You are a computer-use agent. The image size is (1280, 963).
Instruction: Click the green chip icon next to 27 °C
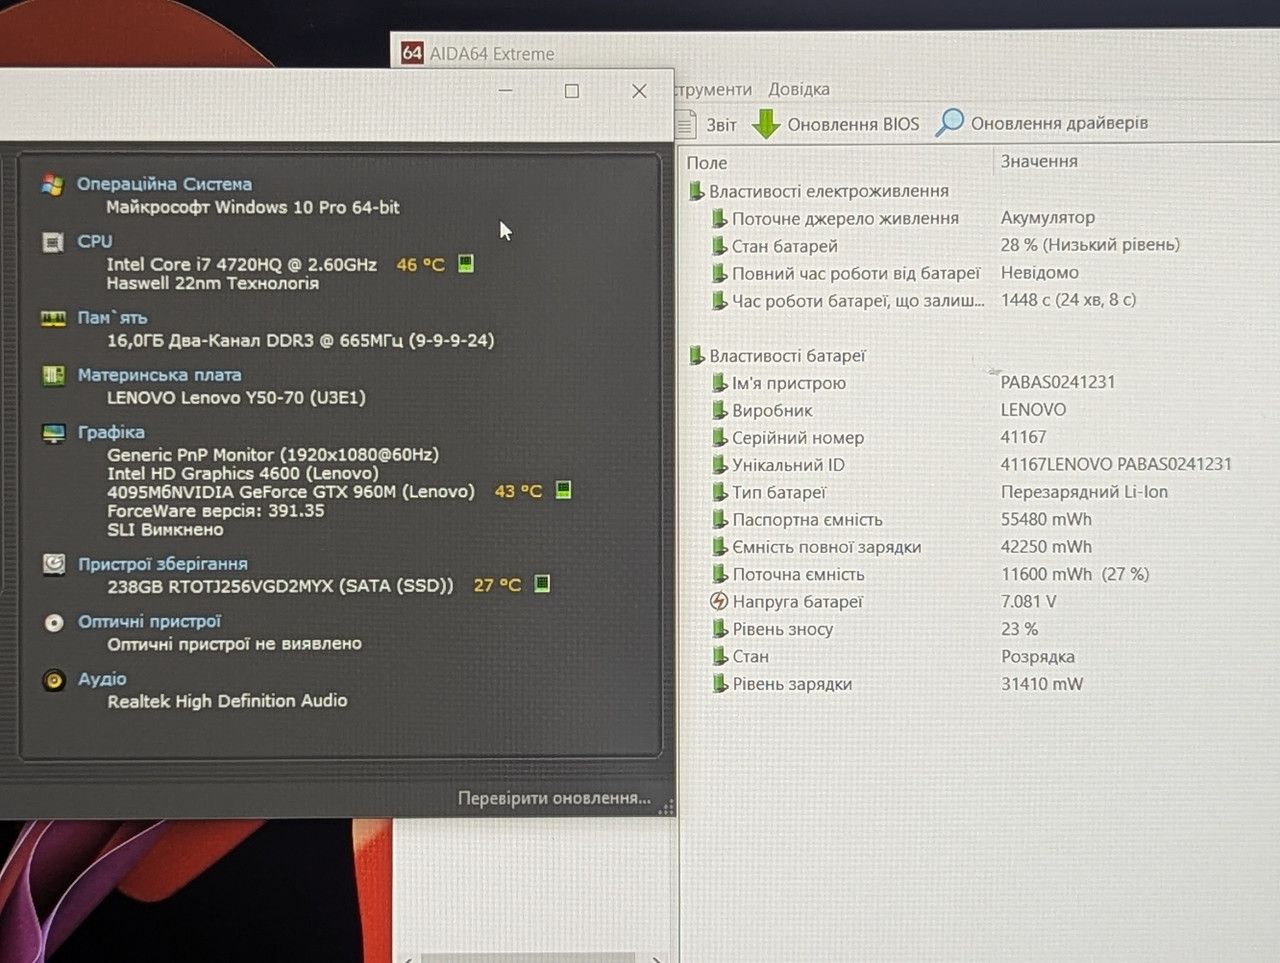[x=542, y=584]
